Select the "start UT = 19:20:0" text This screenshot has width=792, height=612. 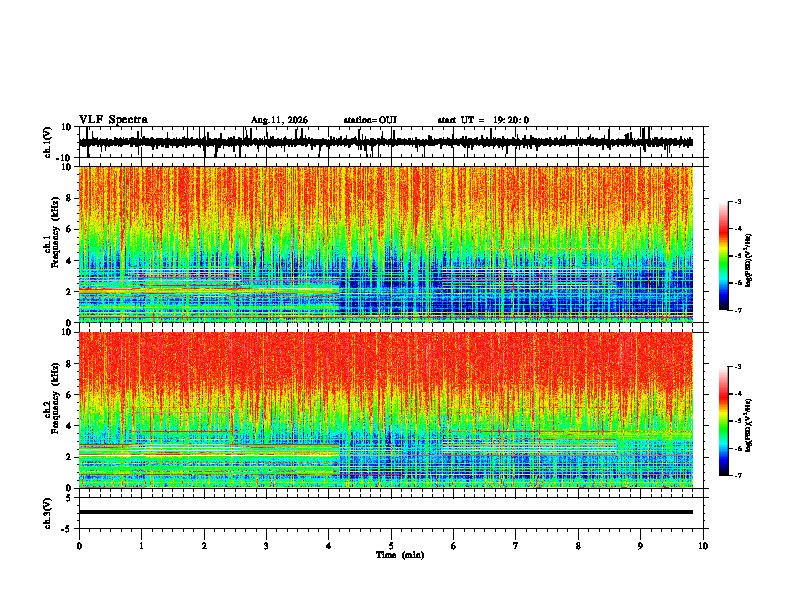tap(483, 120)
